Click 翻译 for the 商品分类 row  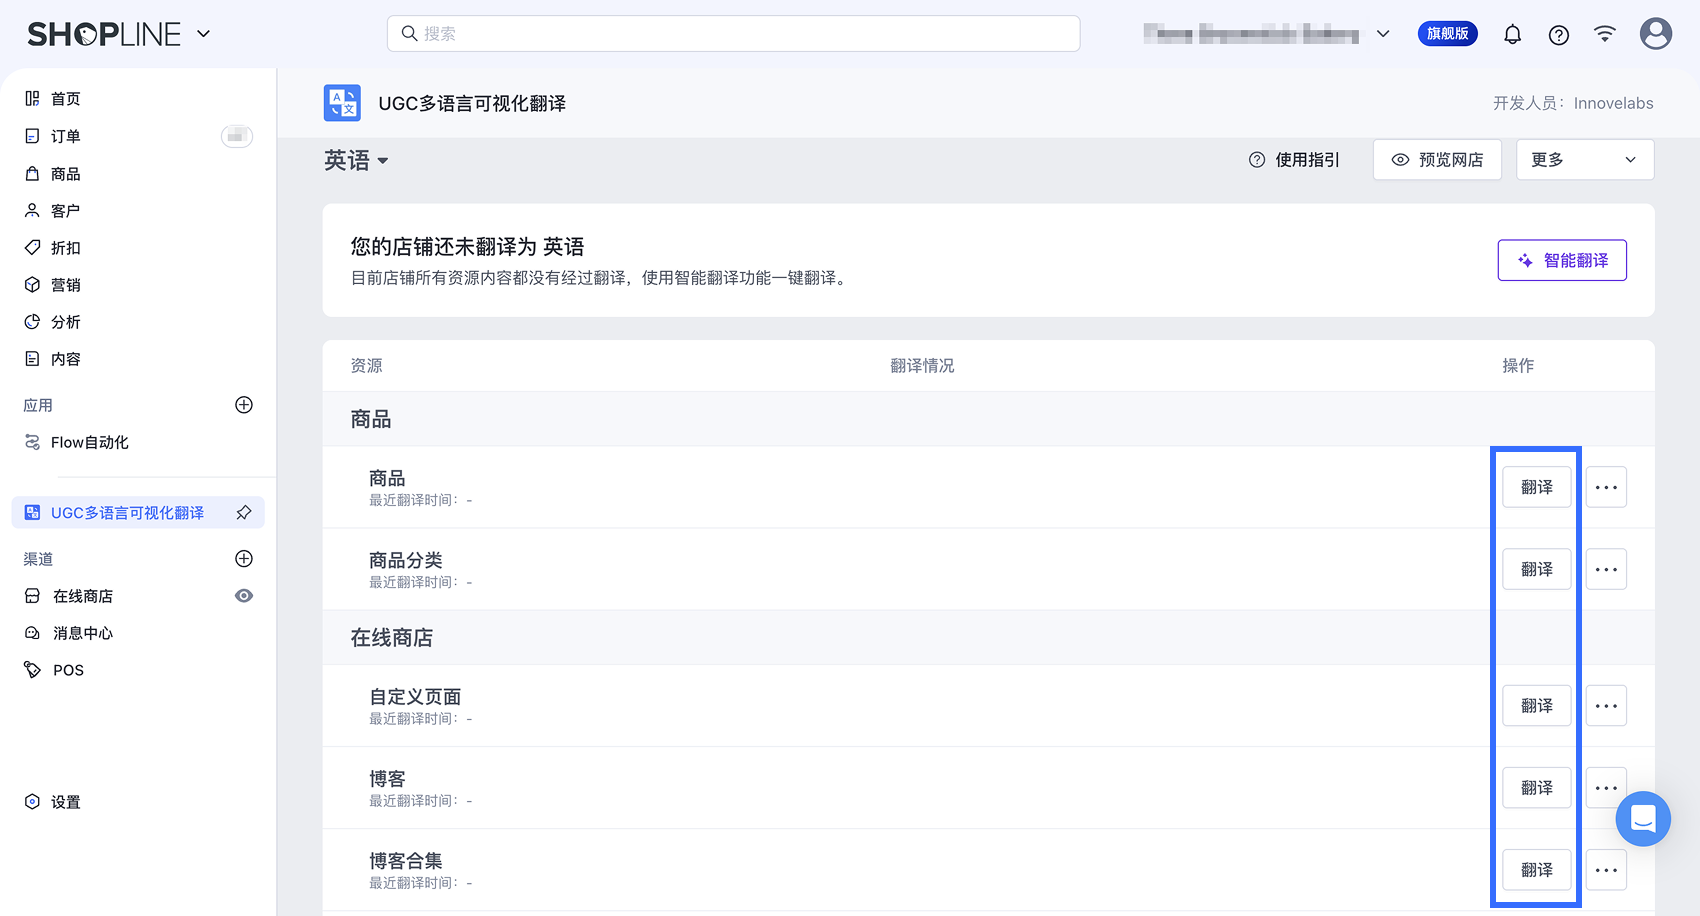click(1537, 569)
